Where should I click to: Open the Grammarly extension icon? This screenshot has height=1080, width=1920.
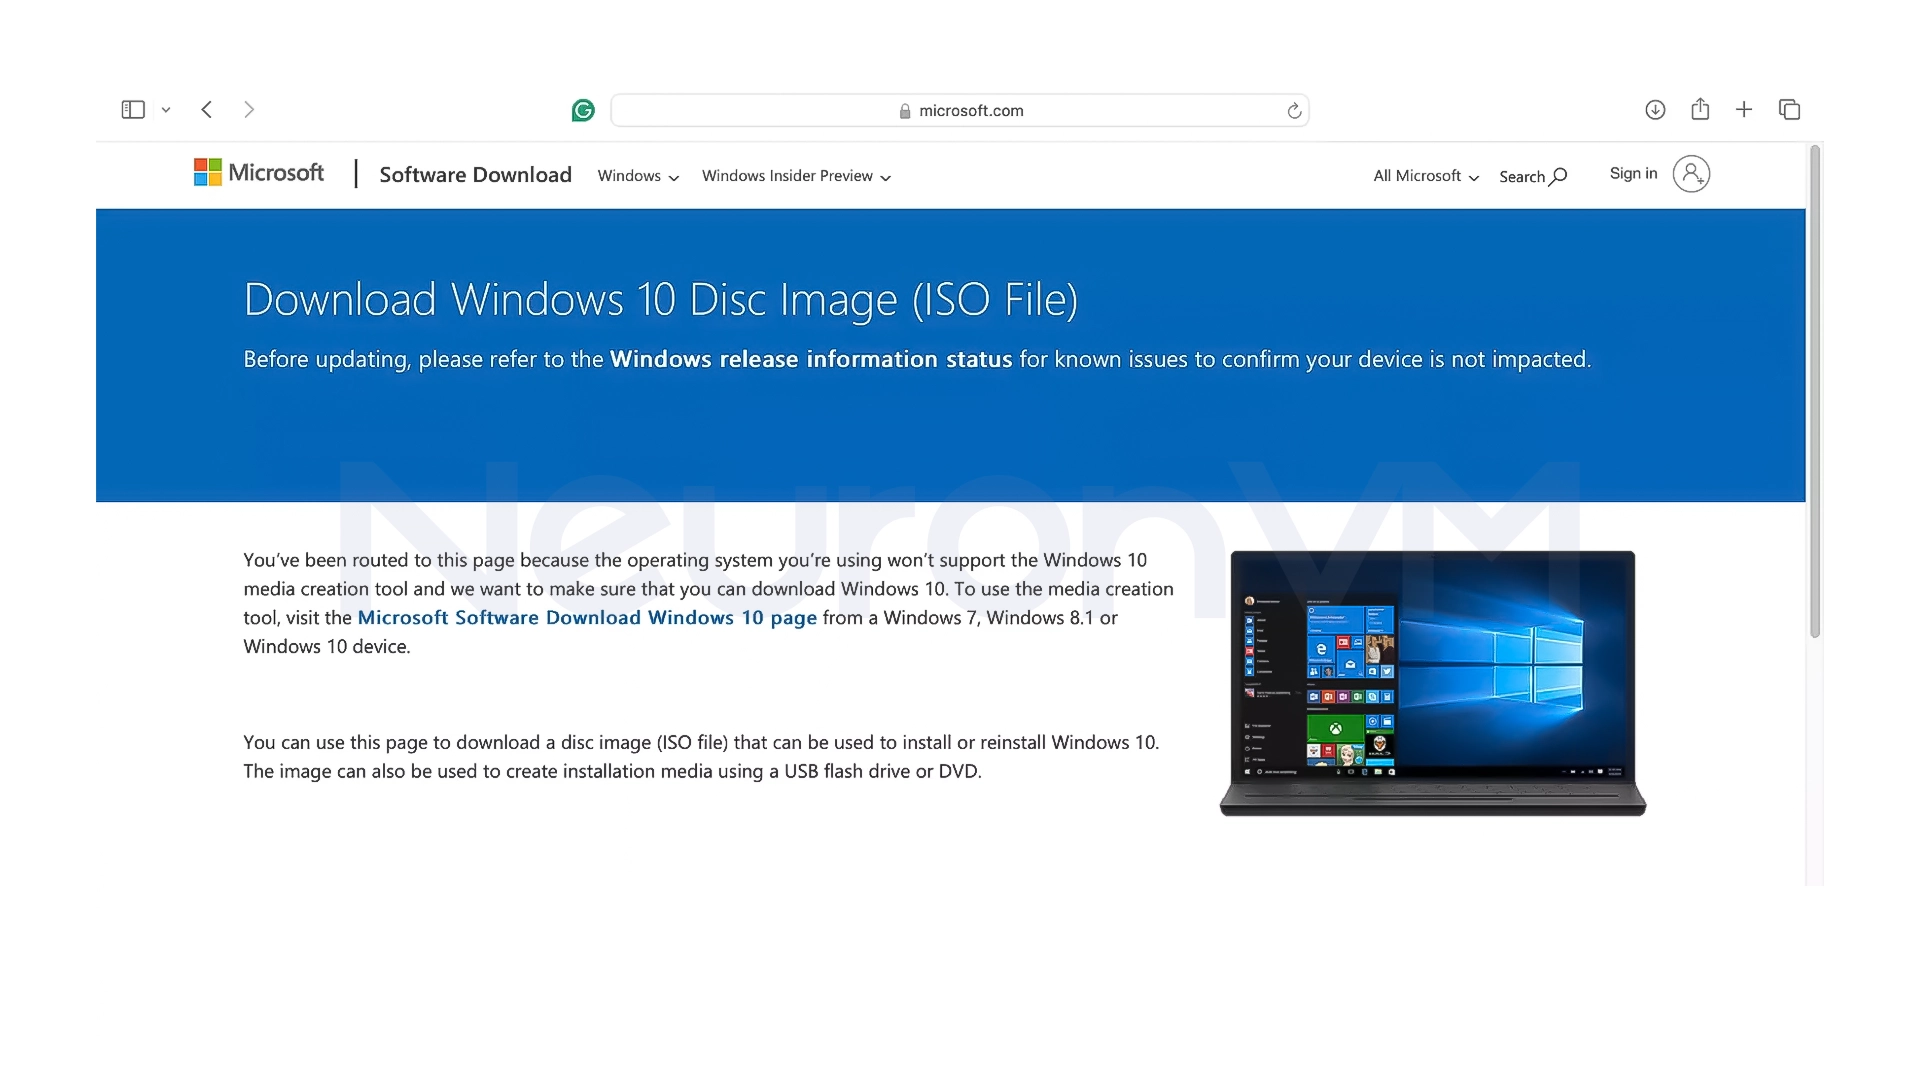pos(583,110)
